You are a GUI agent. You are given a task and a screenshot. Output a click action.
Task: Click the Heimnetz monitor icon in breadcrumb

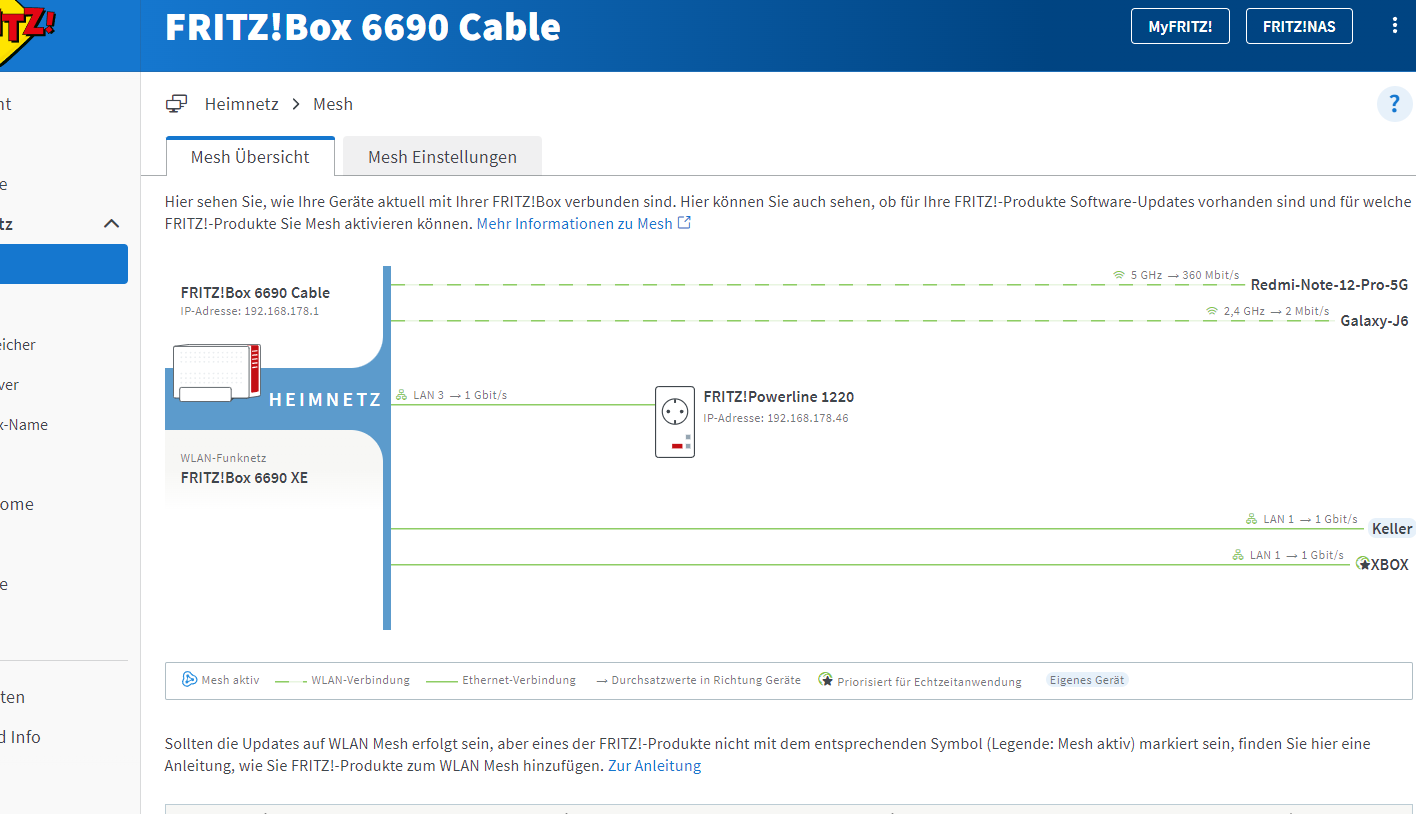click(x=177, y=104)
